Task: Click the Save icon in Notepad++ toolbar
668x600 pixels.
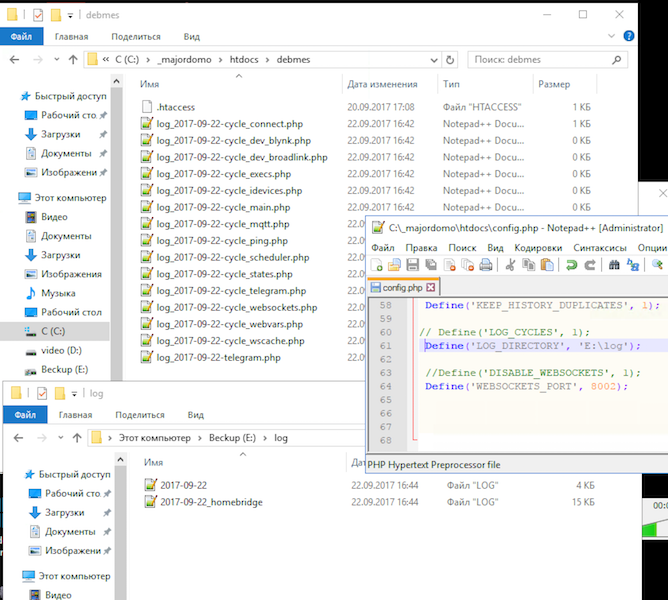Action: tap(411, 265)
